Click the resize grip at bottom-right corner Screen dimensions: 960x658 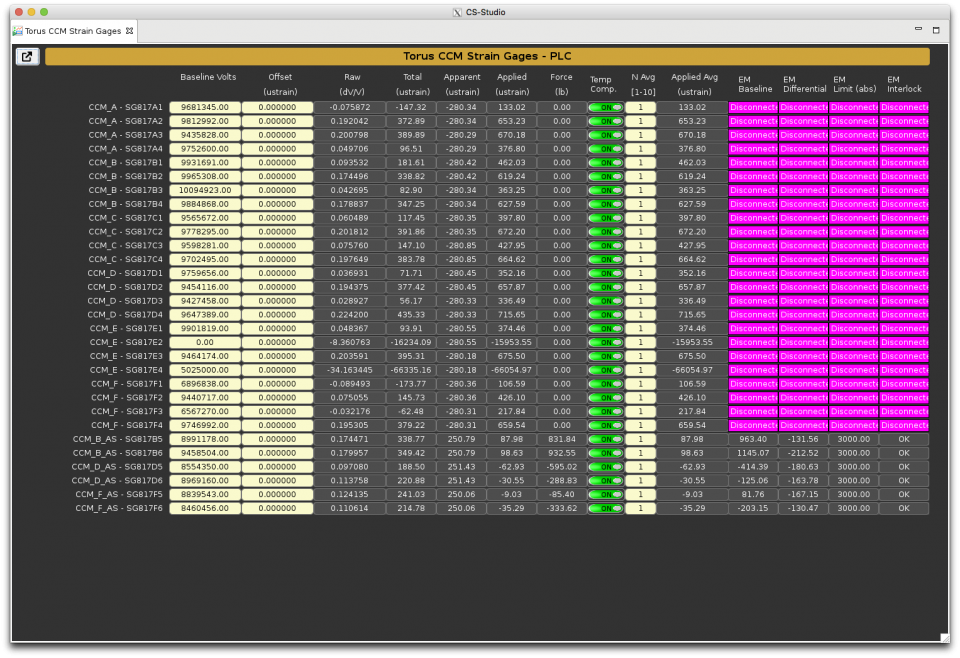(944, 637)
